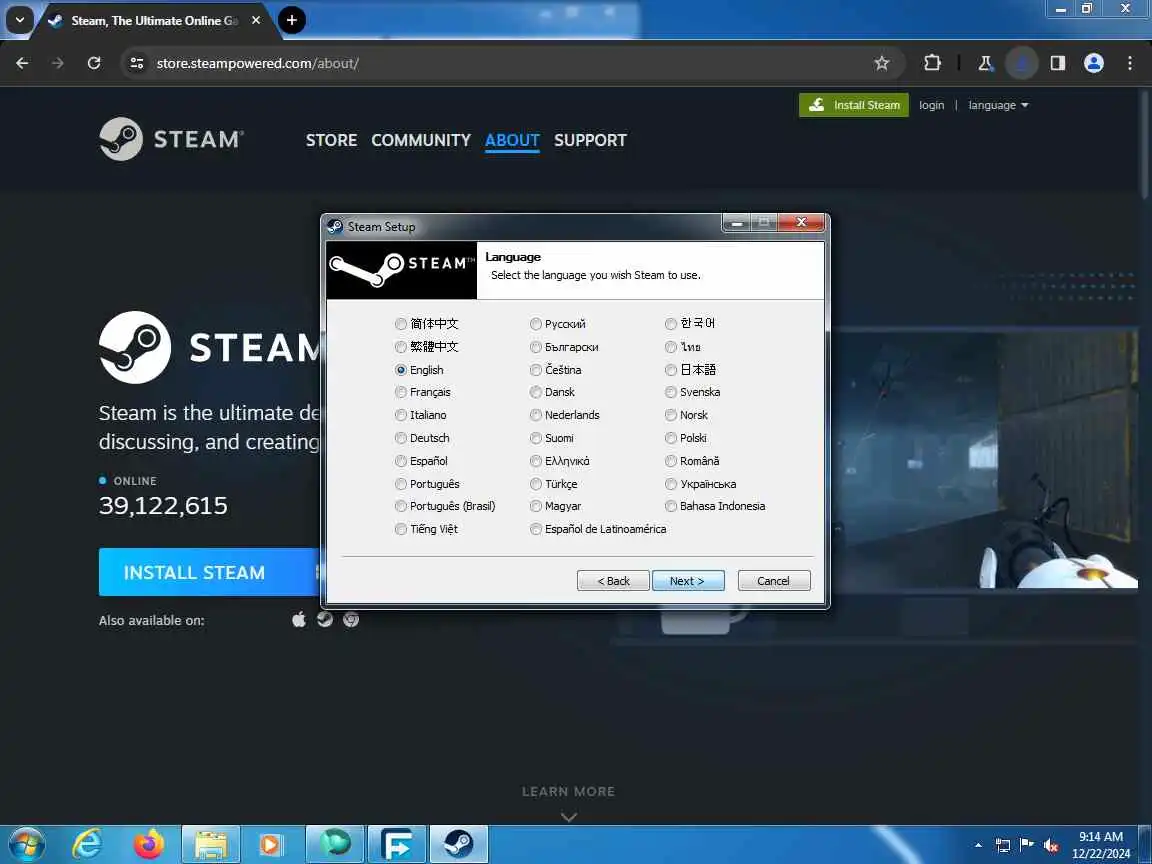This screenshot has height=864, width=1152.
Task: Select Português (Brasil) option
Action: 400,506
